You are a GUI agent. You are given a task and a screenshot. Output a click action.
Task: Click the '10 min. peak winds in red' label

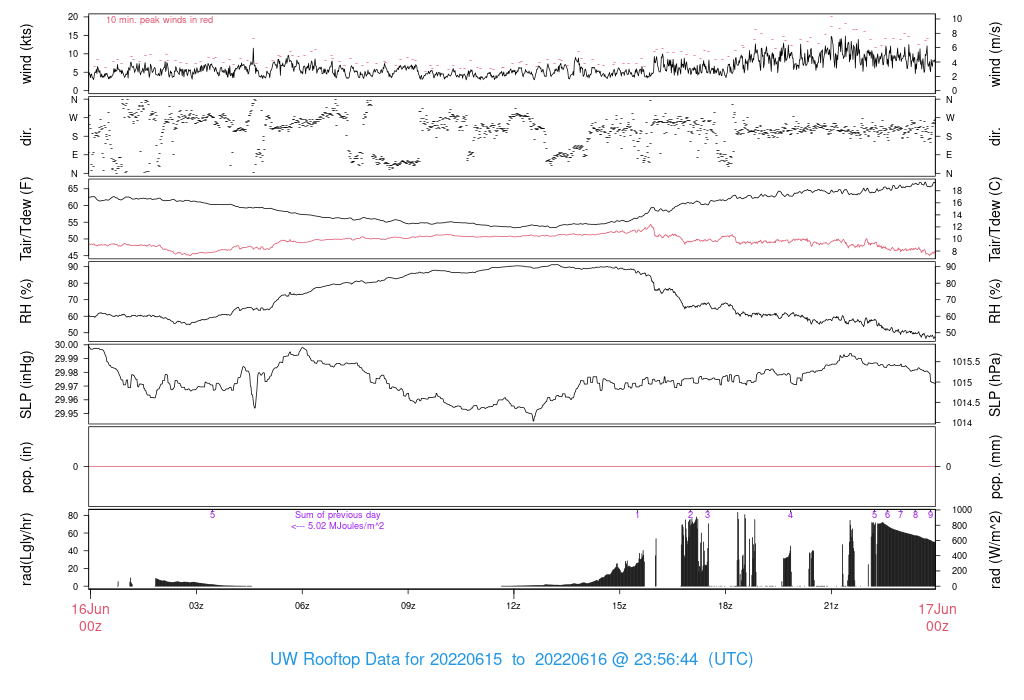click(159, 20)
